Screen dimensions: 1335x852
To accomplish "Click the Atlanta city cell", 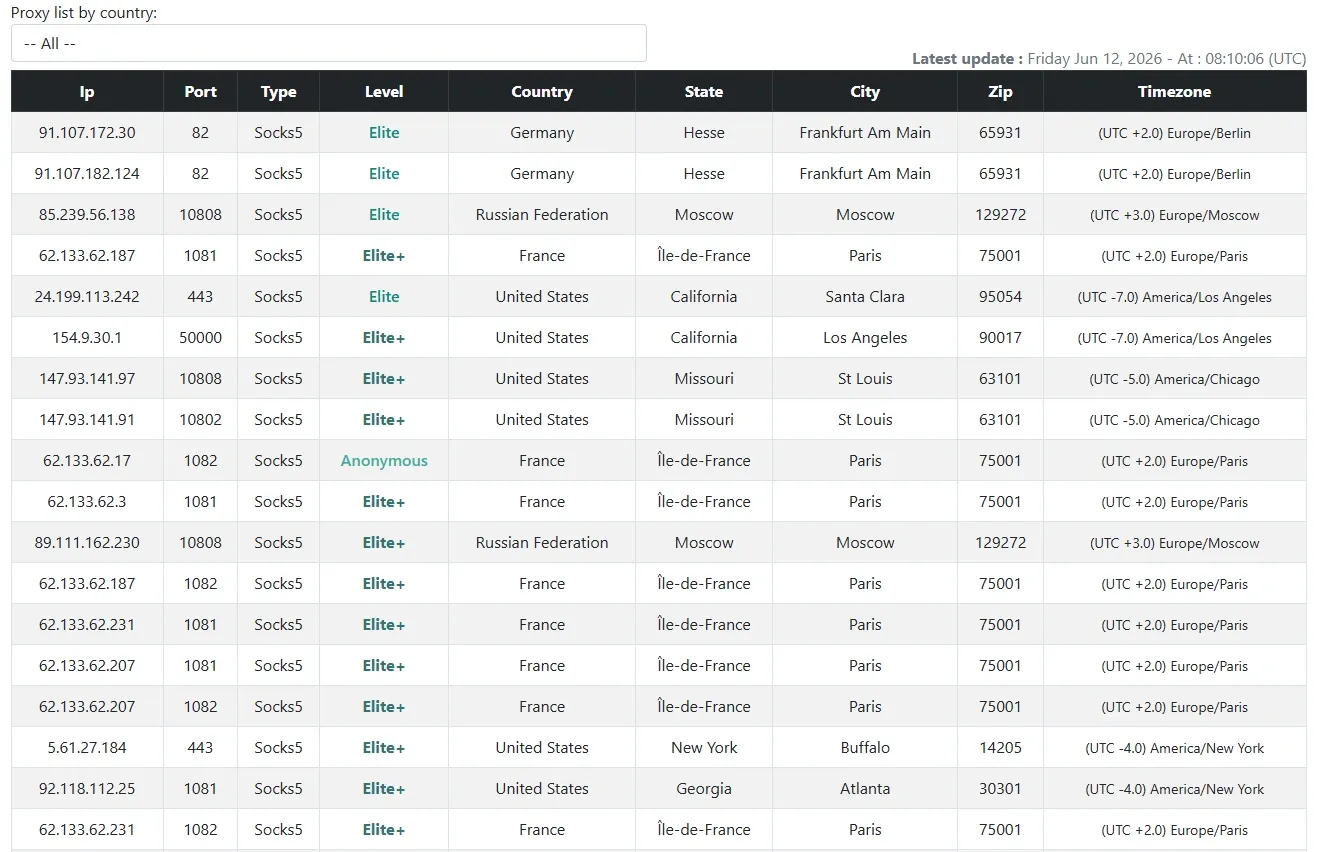I will coord(865,789).
